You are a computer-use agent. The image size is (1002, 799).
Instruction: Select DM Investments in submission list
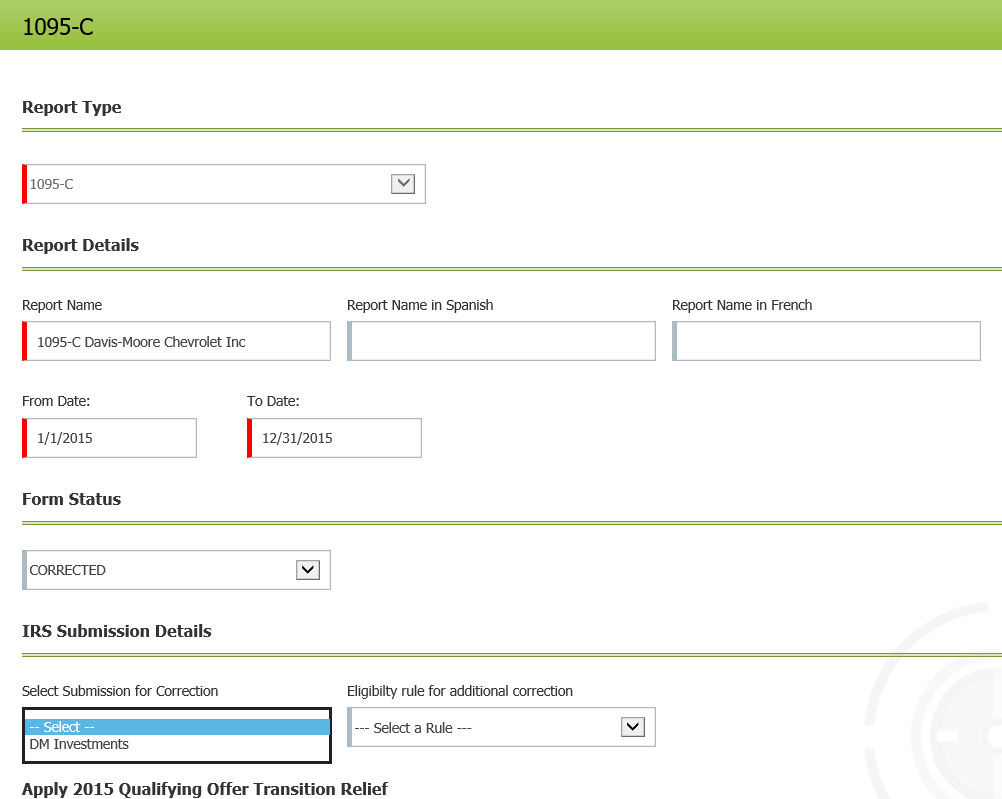pos(79,744)
